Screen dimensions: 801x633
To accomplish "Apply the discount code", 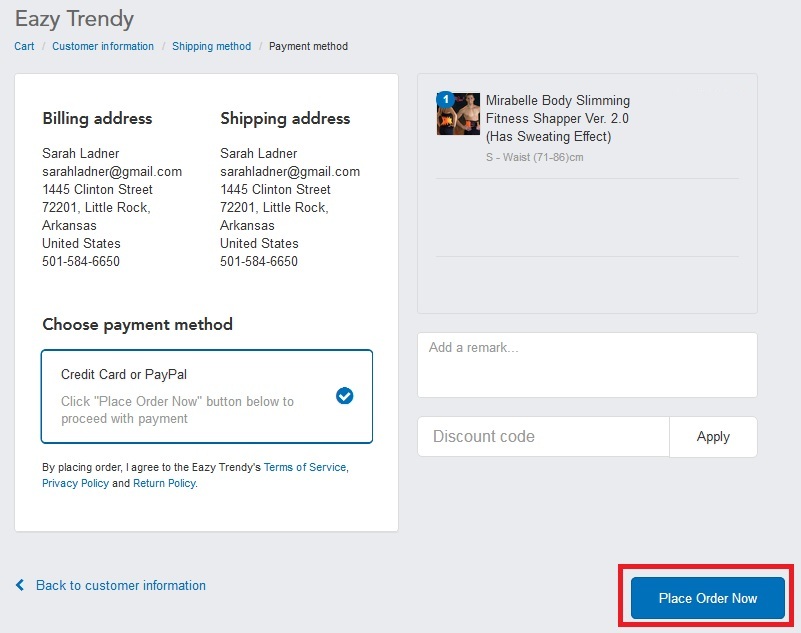I will point(713,437).
